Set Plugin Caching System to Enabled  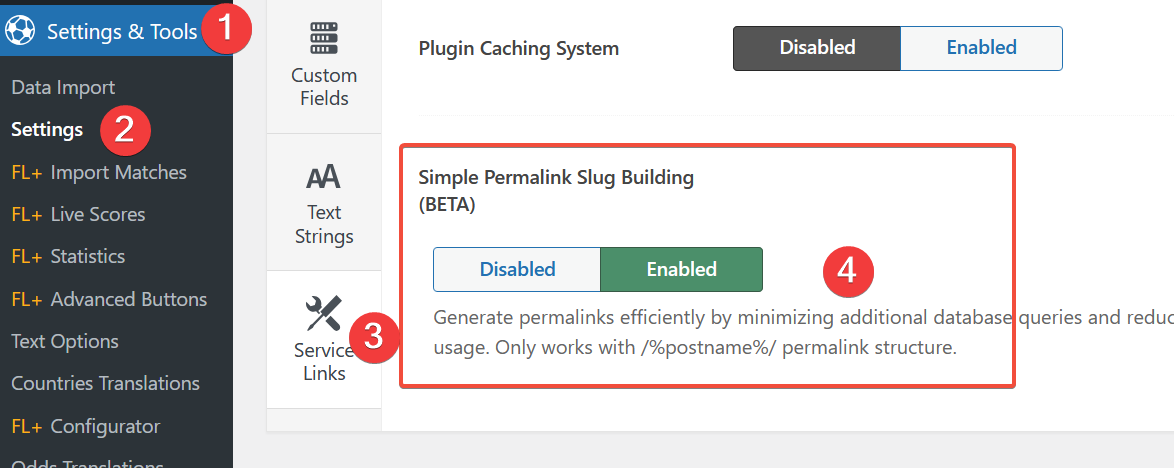(981, 49)
